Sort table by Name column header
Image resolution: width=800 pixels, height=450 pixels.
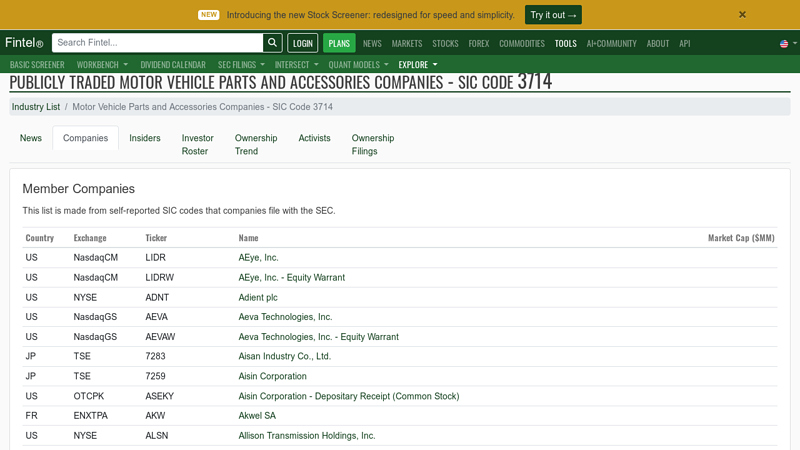pyautogui.click(x=248, y=238)
